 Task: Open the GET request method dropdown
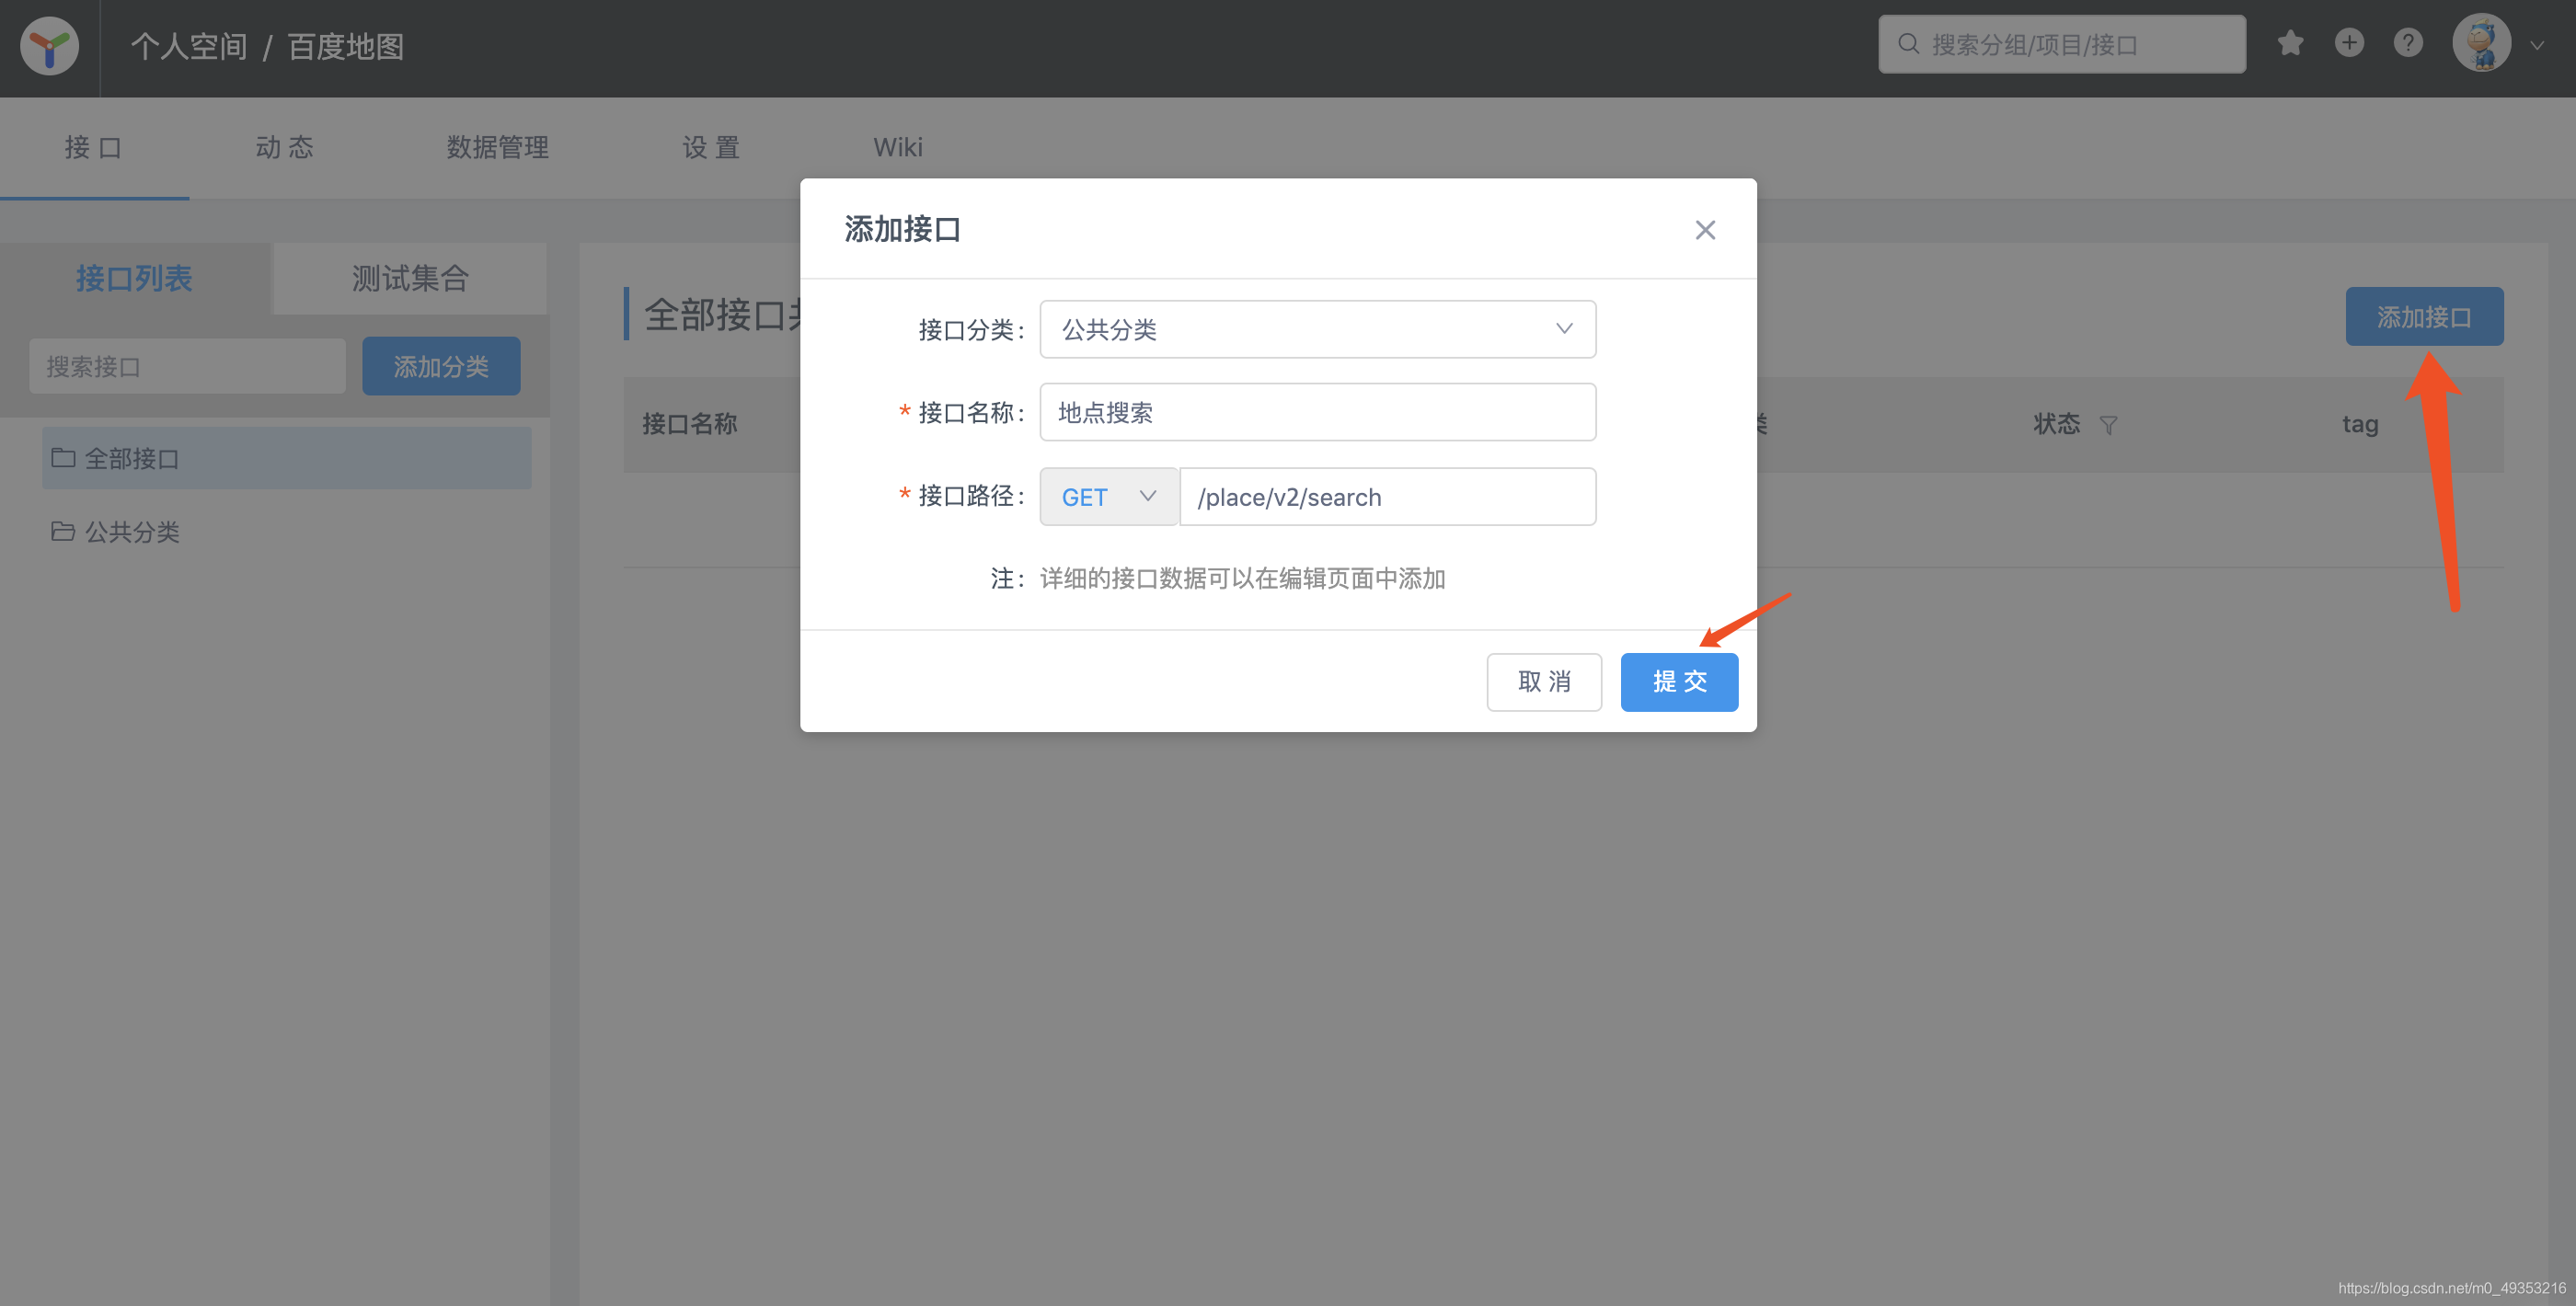click(x=1108, y=496)
